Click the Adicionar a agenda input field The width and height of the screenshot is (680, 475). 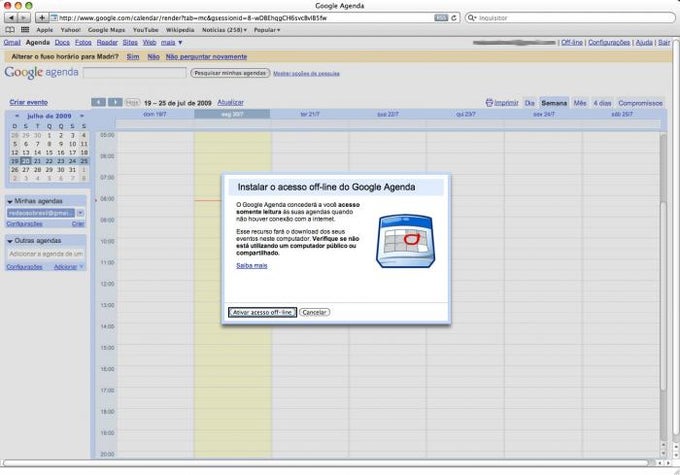[x=46, y=254]
